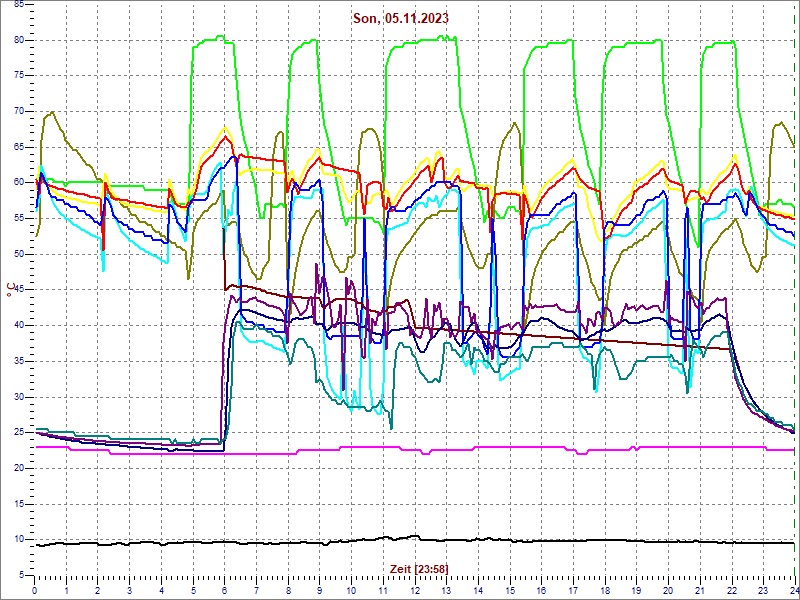Select the 60 label on the temperature axis
Screen dimensions: 800x600
pyautogui.click(x=18, y=183)
